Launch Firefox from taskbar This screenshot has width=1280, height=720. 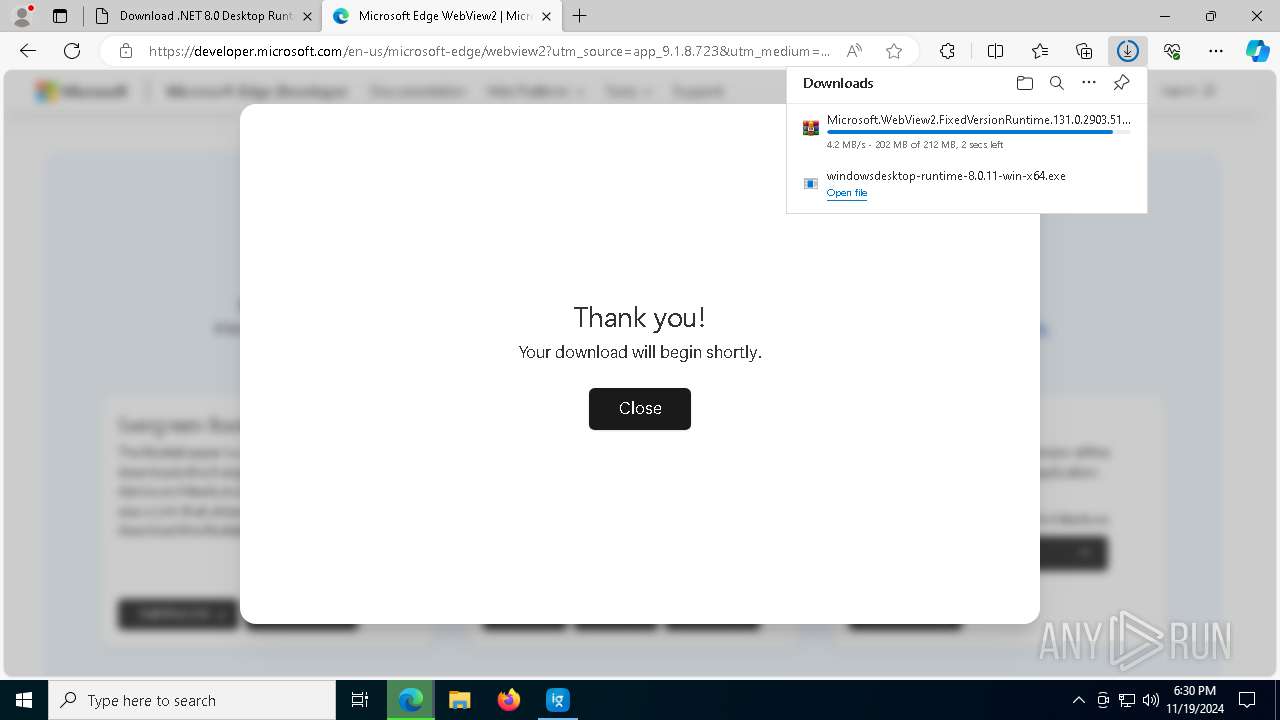509,700
